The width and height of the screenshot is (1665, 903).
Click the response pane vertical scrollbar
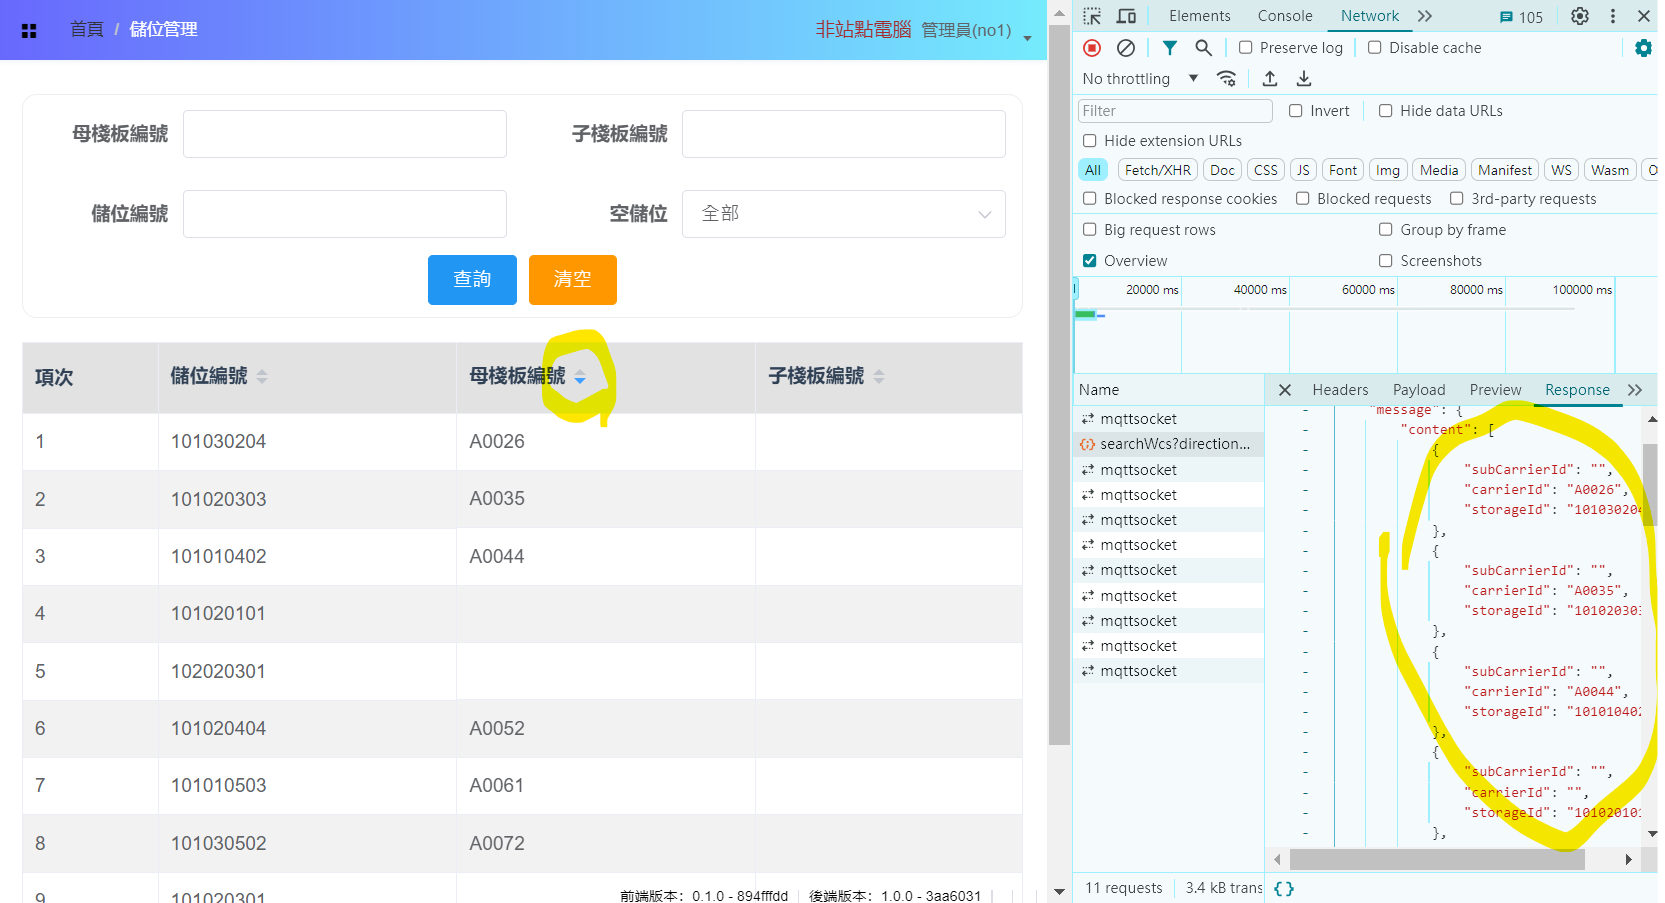(1650, 484)
